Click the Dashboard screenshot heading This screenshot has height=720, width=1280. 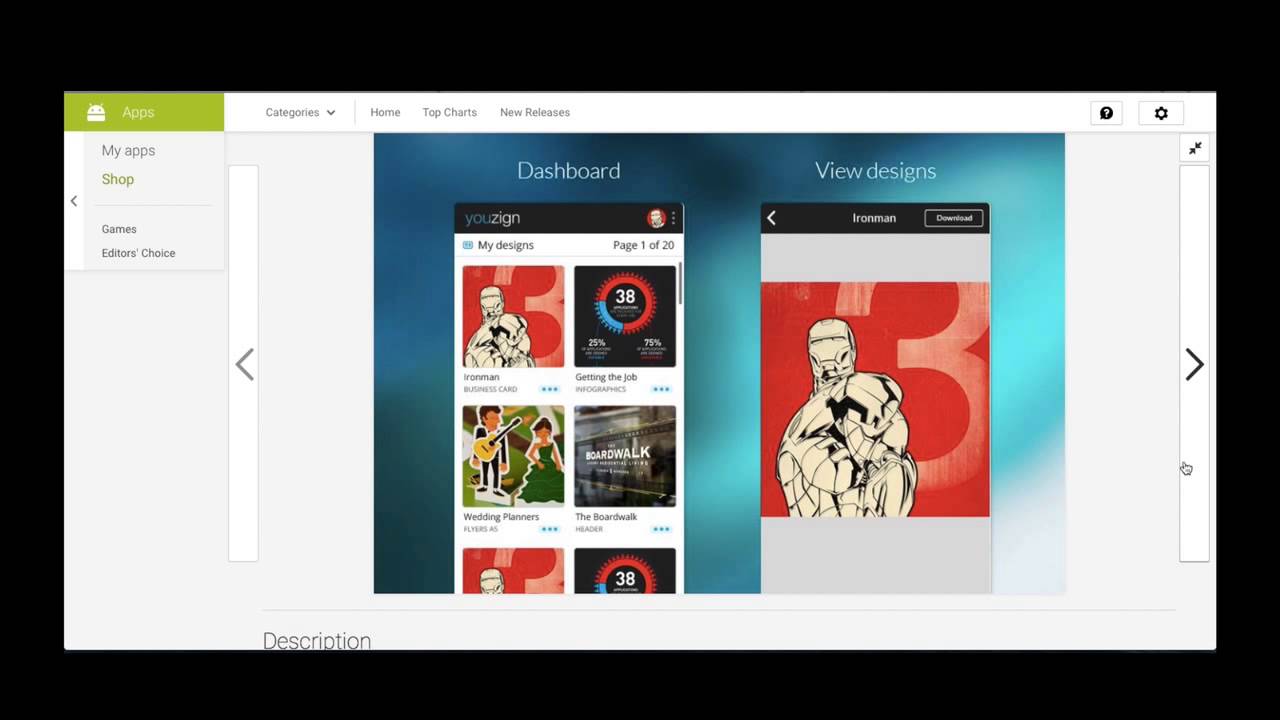point(568,171)
